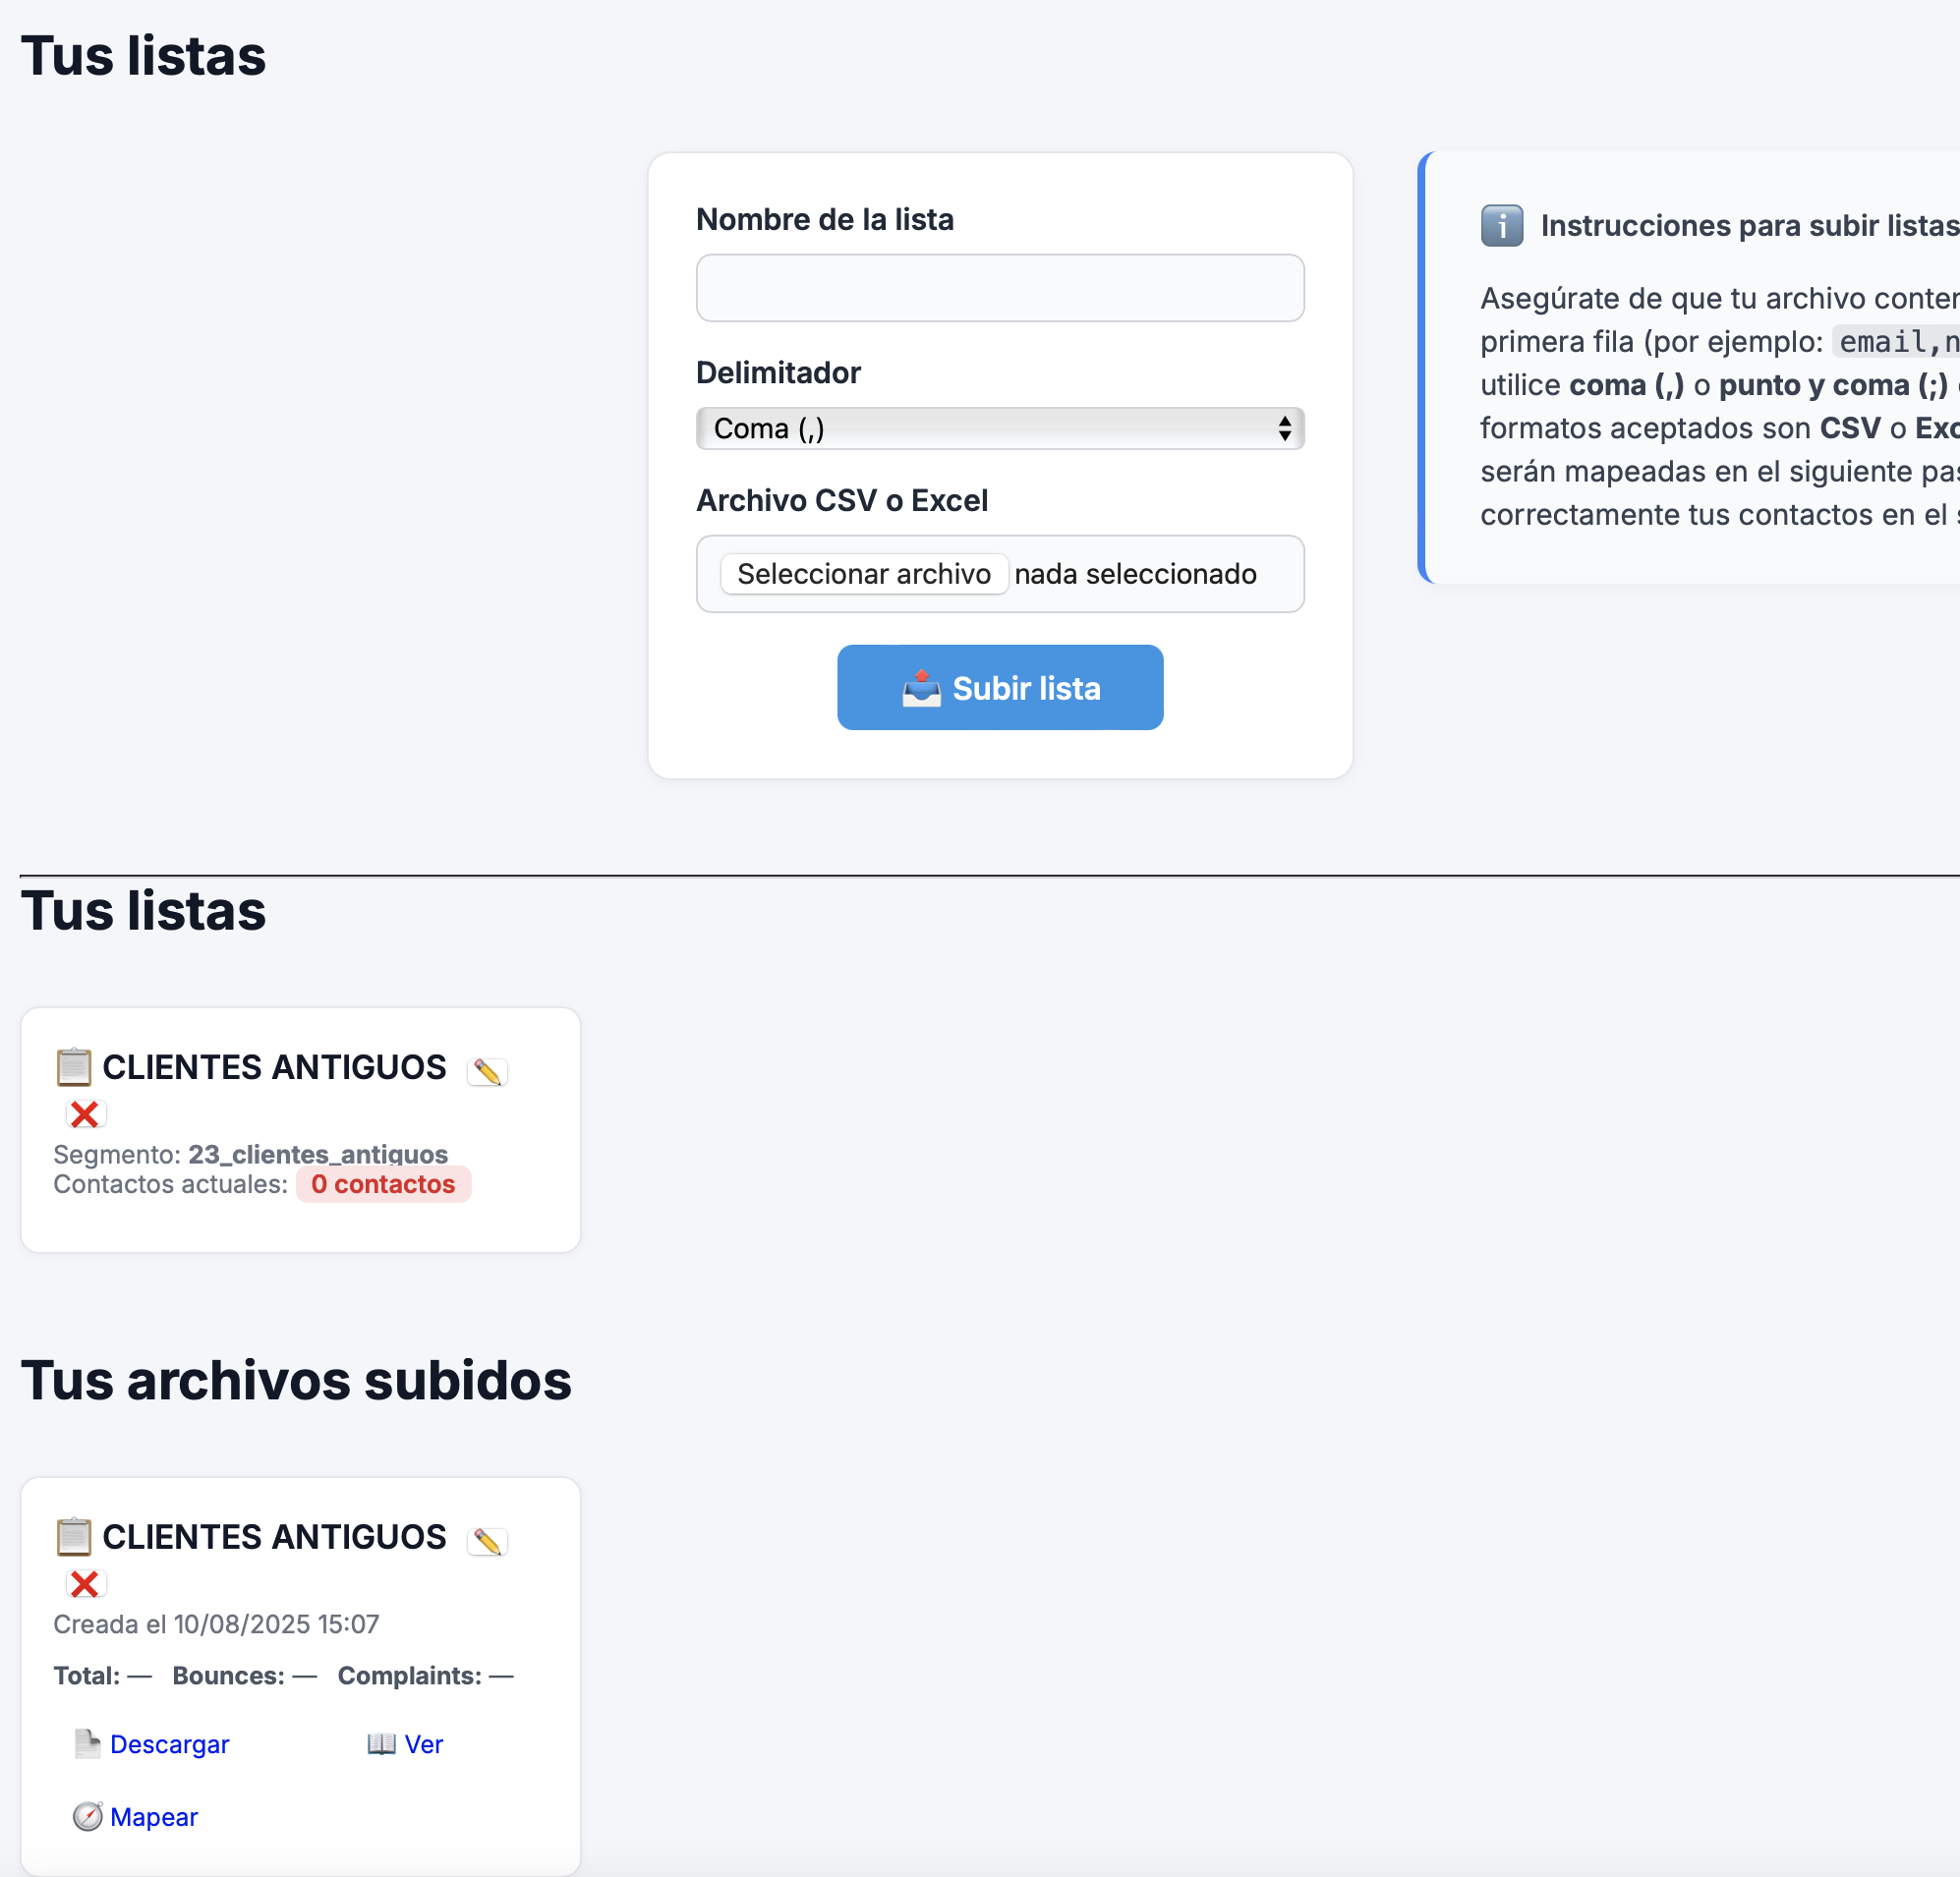Click the 23_clientes_antiguos segment name
The width and height of the screenshot is (1960, 1877).
(x=318, y=1154)
